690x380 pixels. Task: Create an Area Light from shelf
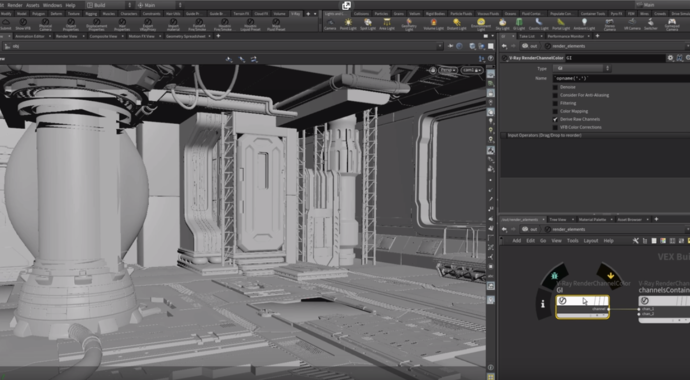(387, 24)
